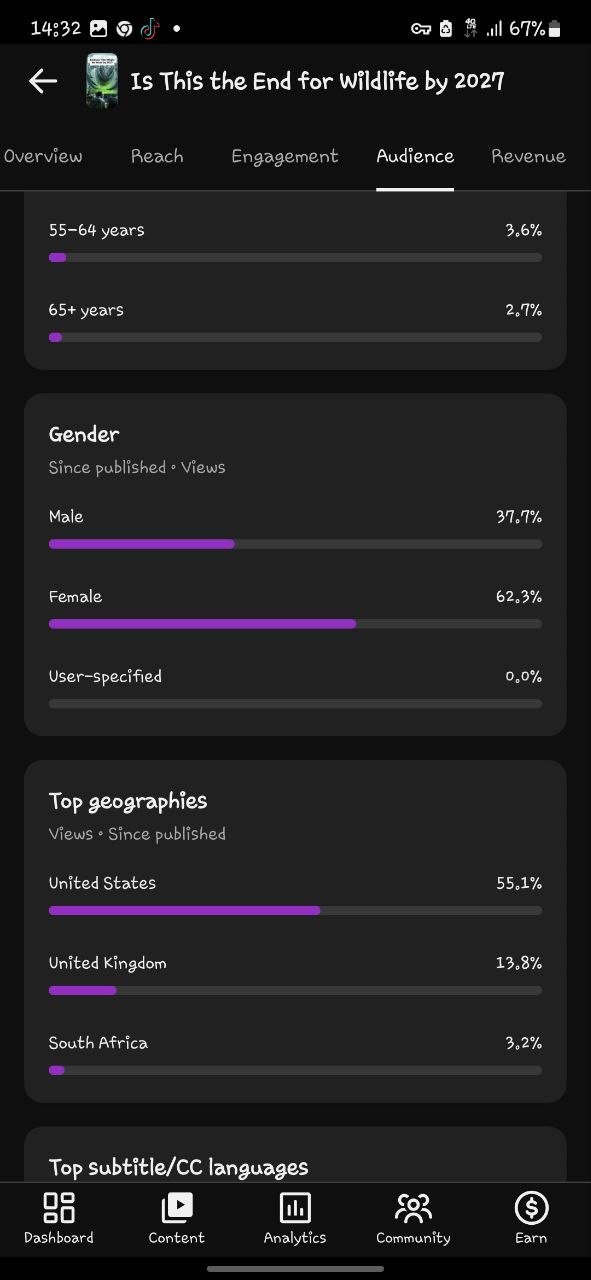Open the Dashboard icon in bottom navigation
Screen dimensions: 591x1280
tap(59, 1208)
